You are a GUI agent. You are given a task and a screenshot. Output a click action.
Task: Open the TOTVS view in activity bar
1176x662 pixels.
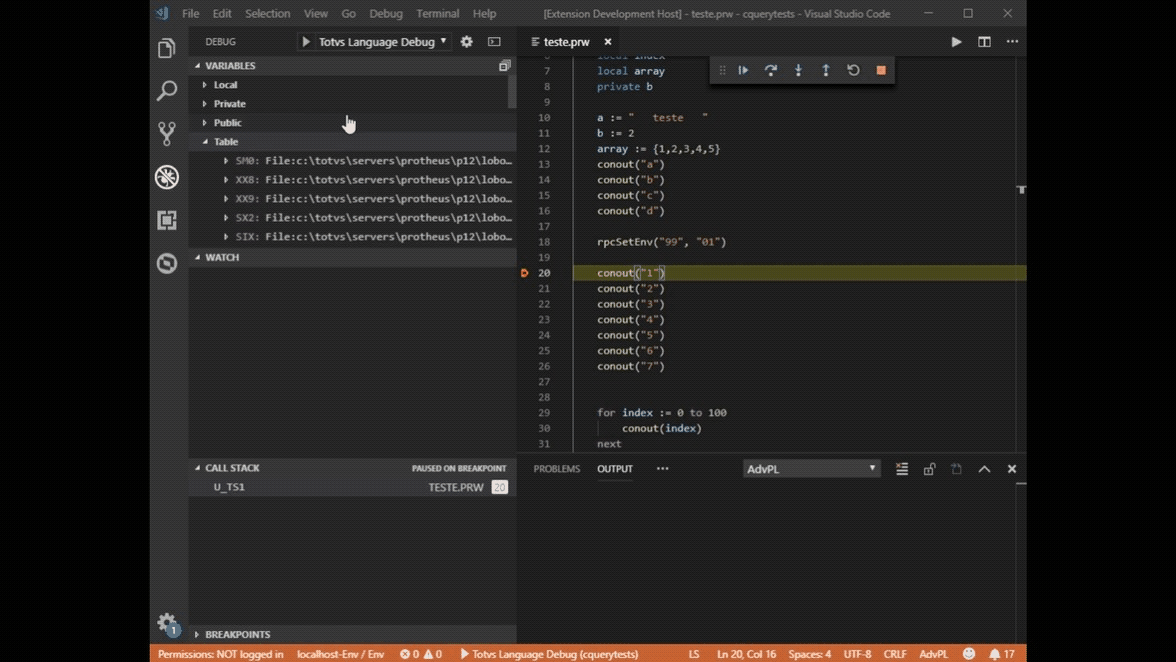[x=166, y=263]
